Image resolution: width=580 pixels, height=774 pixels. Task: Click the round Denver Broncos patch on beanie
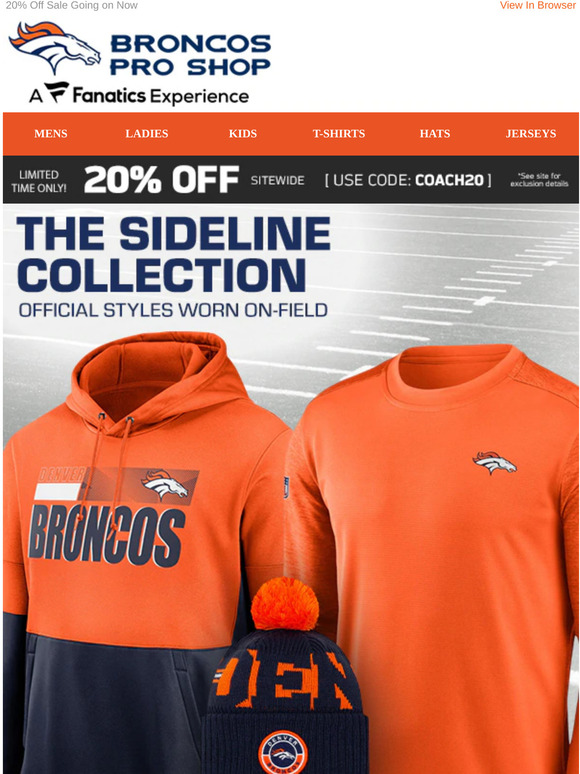coord(283,753)
